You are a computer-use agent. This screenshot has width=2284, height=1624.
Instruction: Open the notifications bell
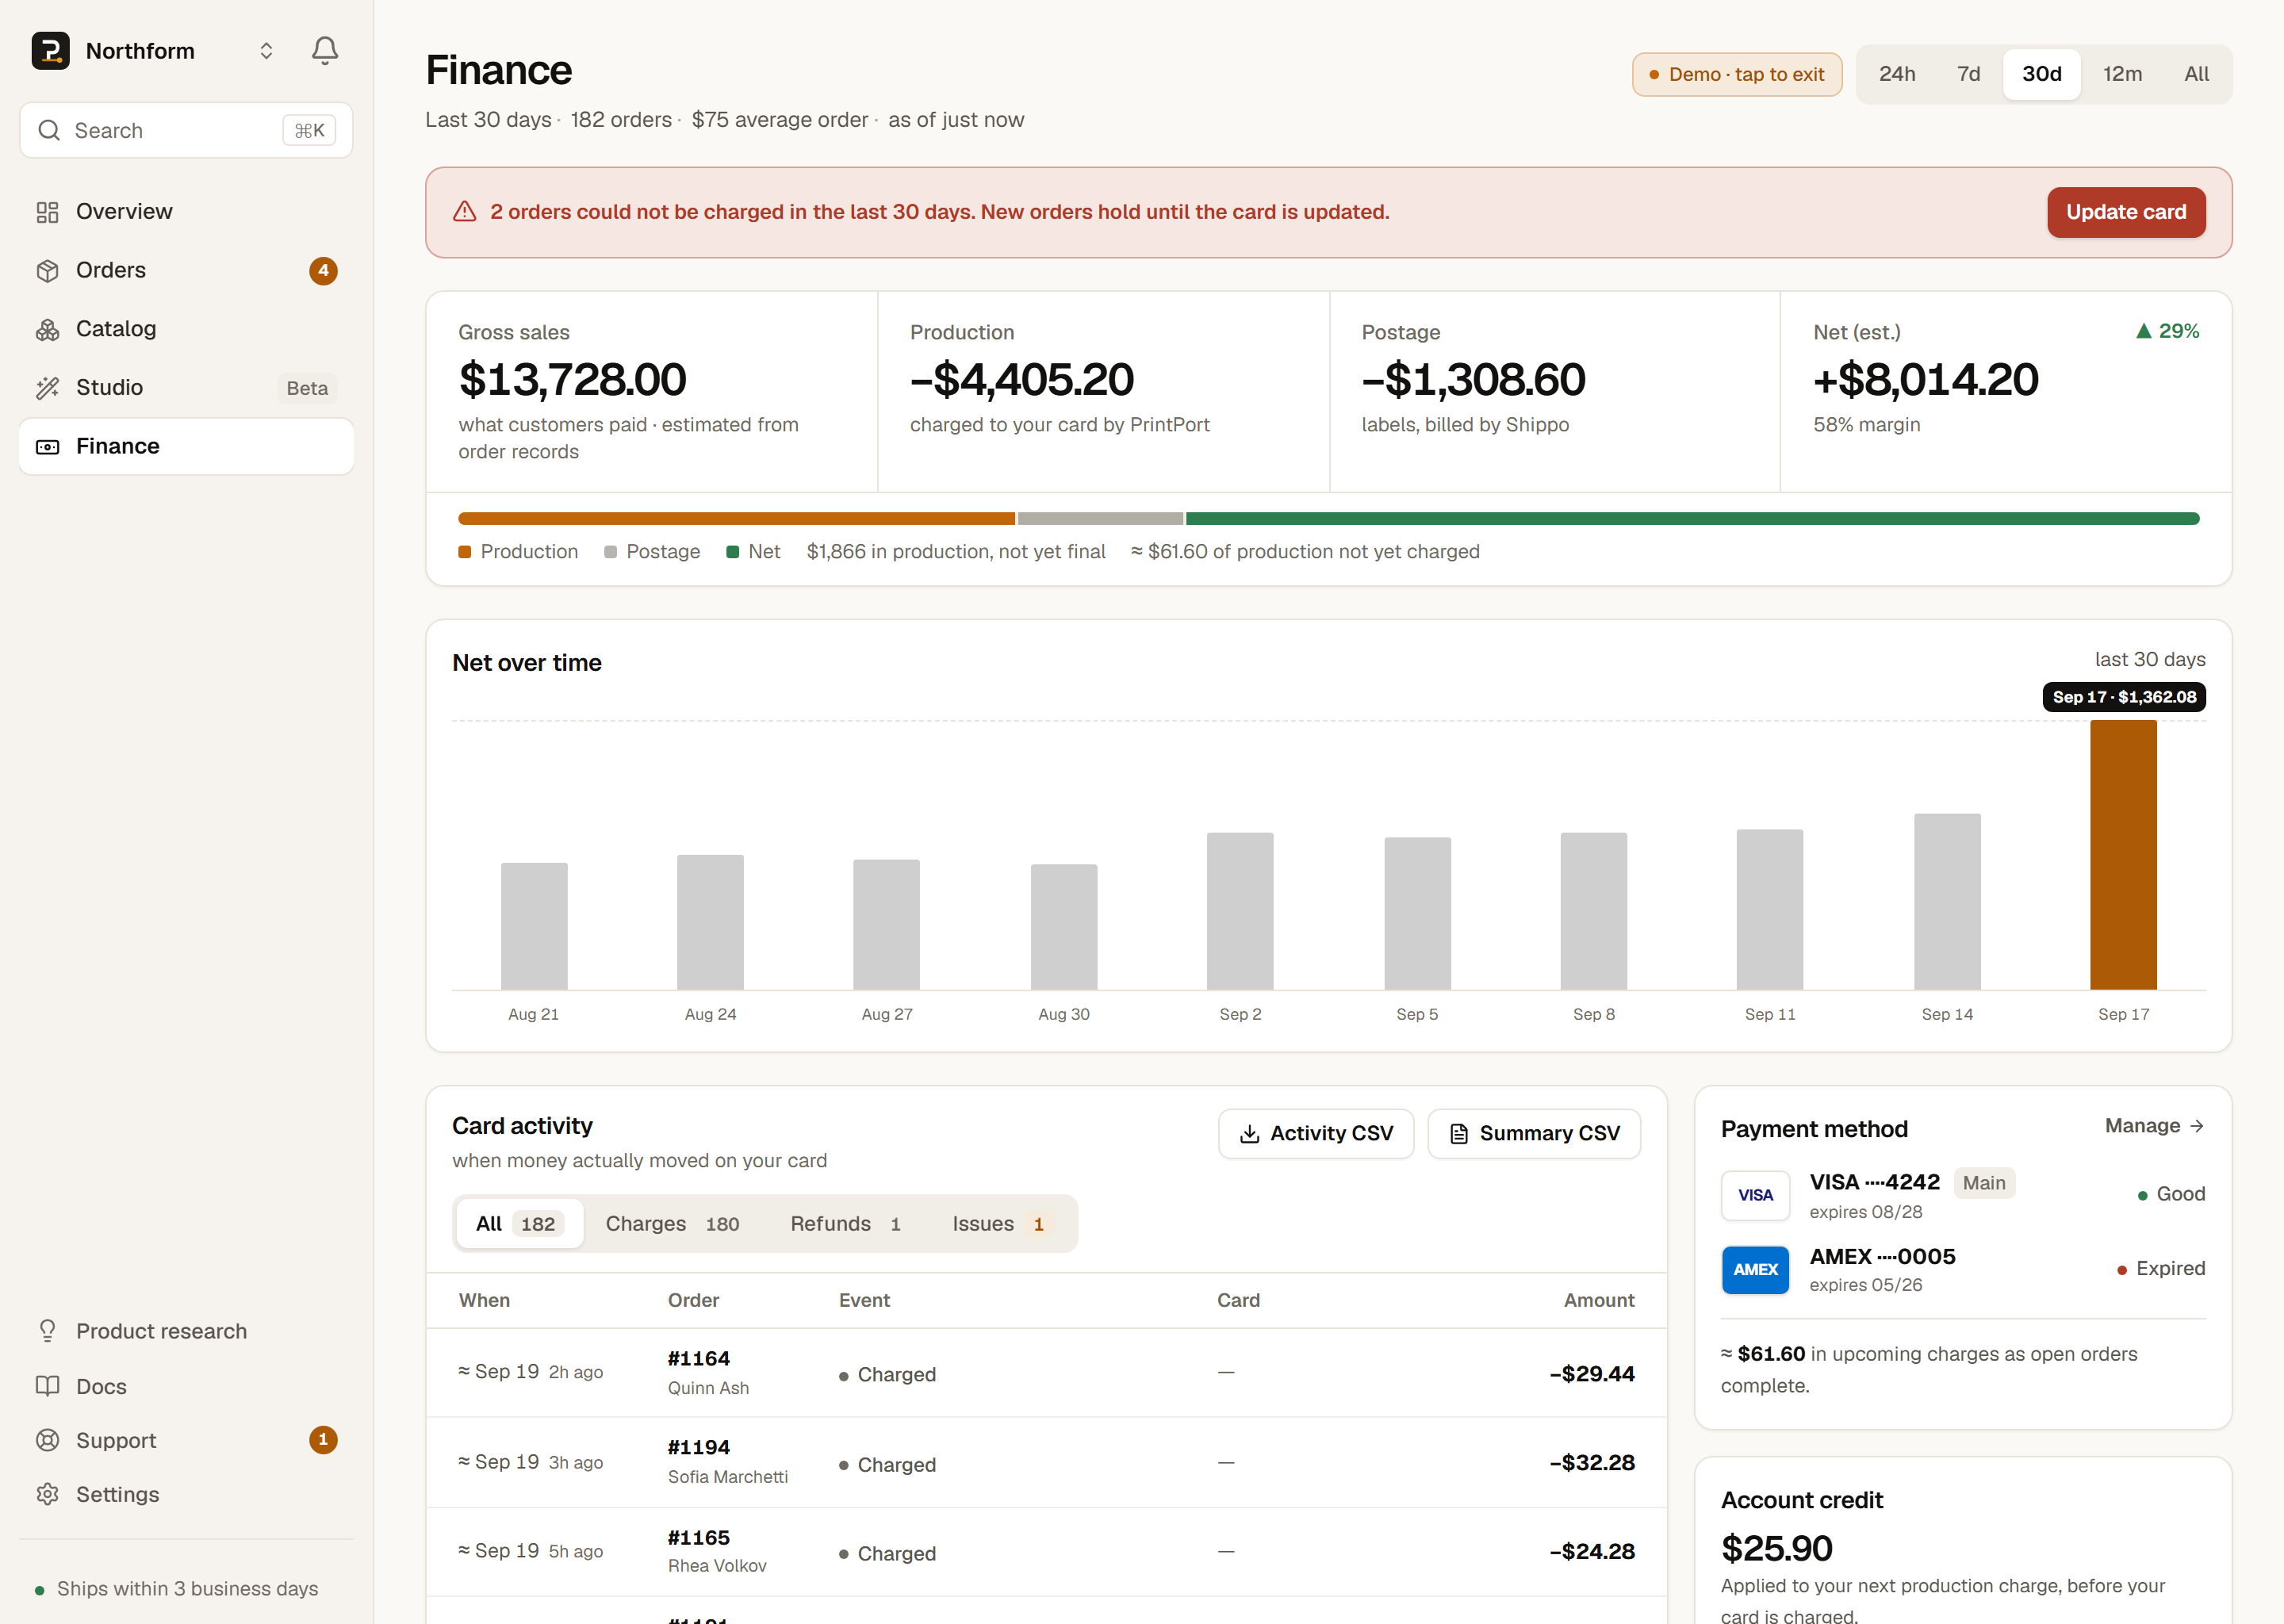[324, 51]
